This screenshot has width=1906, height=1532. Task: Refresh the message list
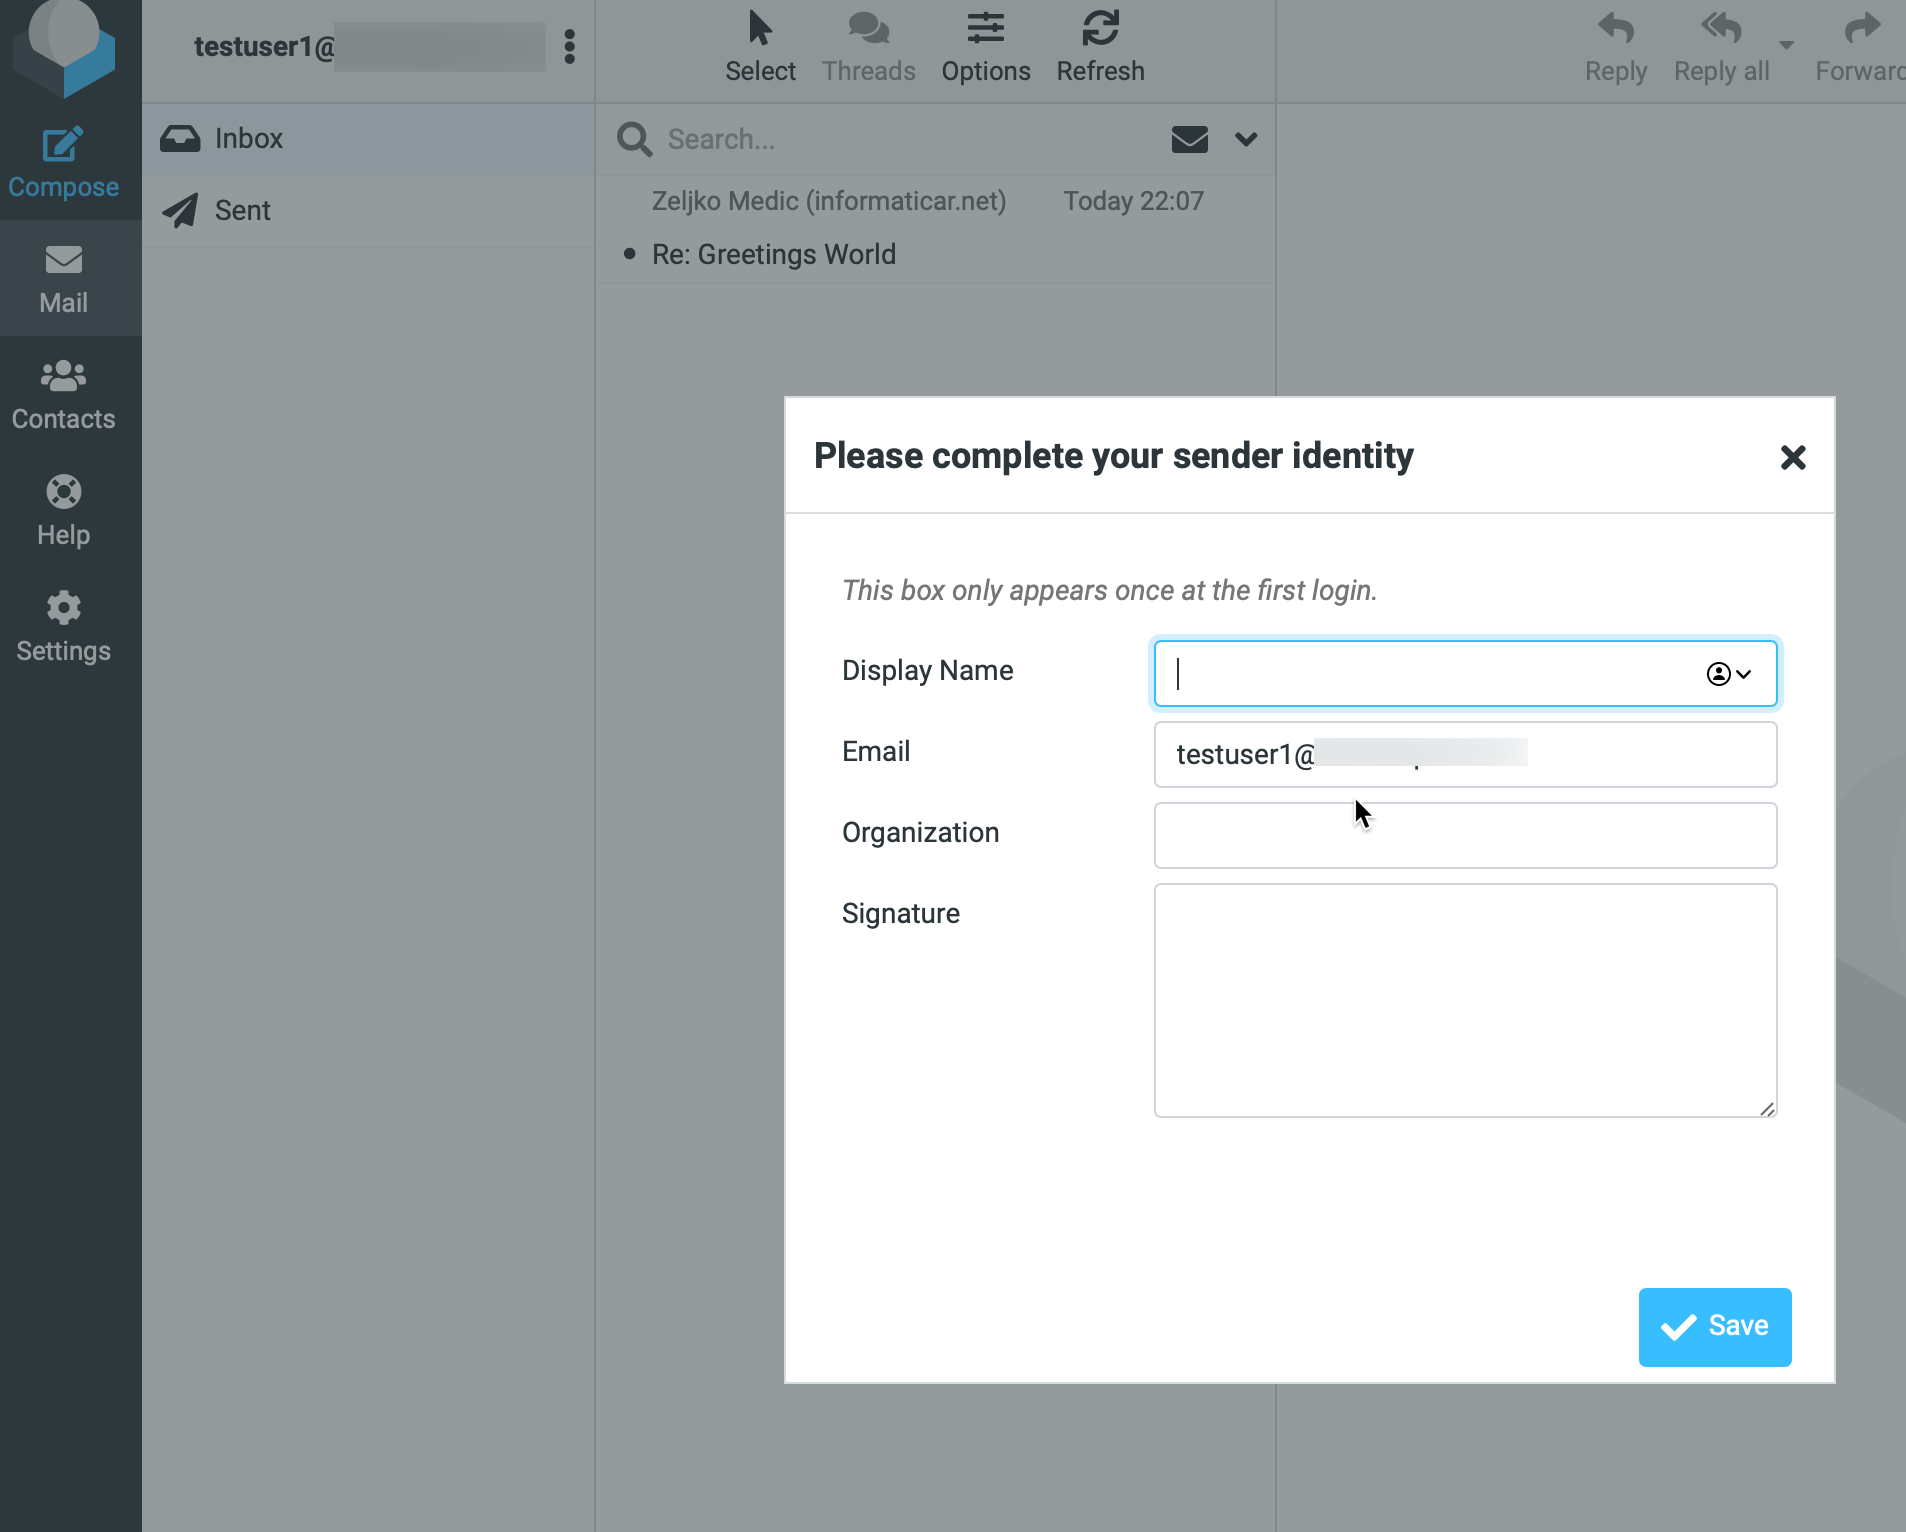pos(1100,48)
